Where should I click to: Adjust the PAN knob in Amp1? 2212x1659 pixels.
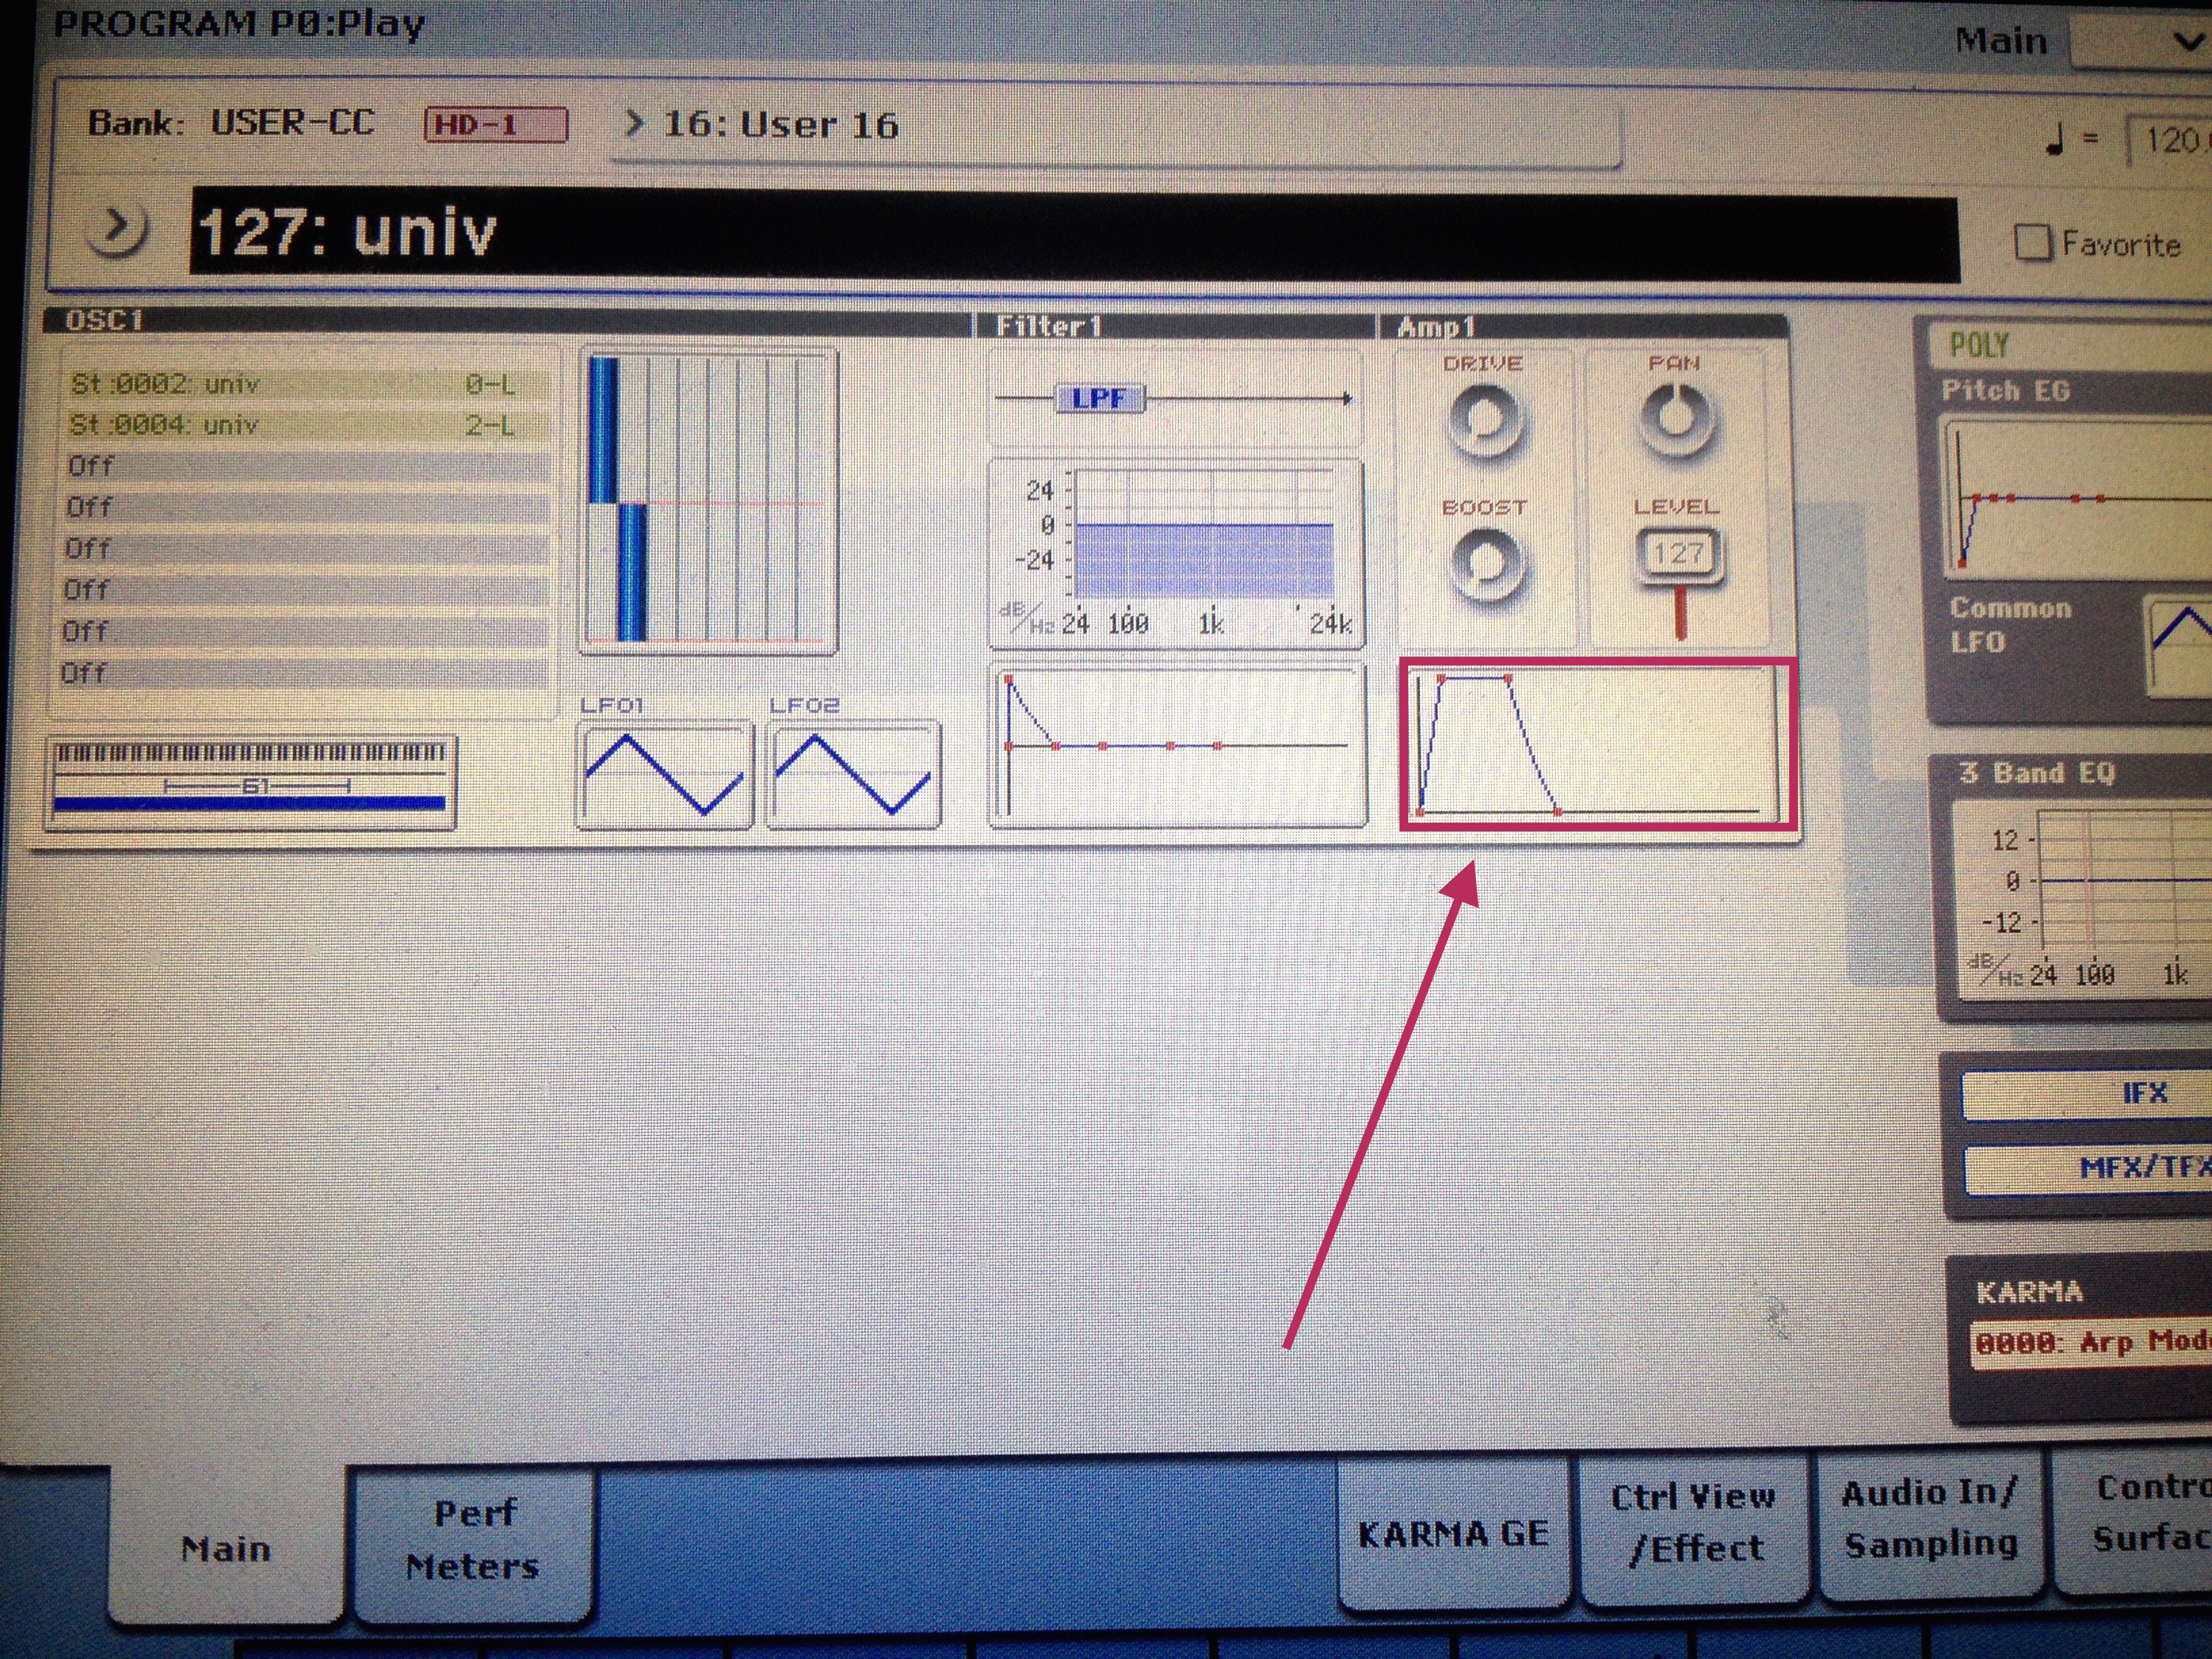[x=1676, y=419]
